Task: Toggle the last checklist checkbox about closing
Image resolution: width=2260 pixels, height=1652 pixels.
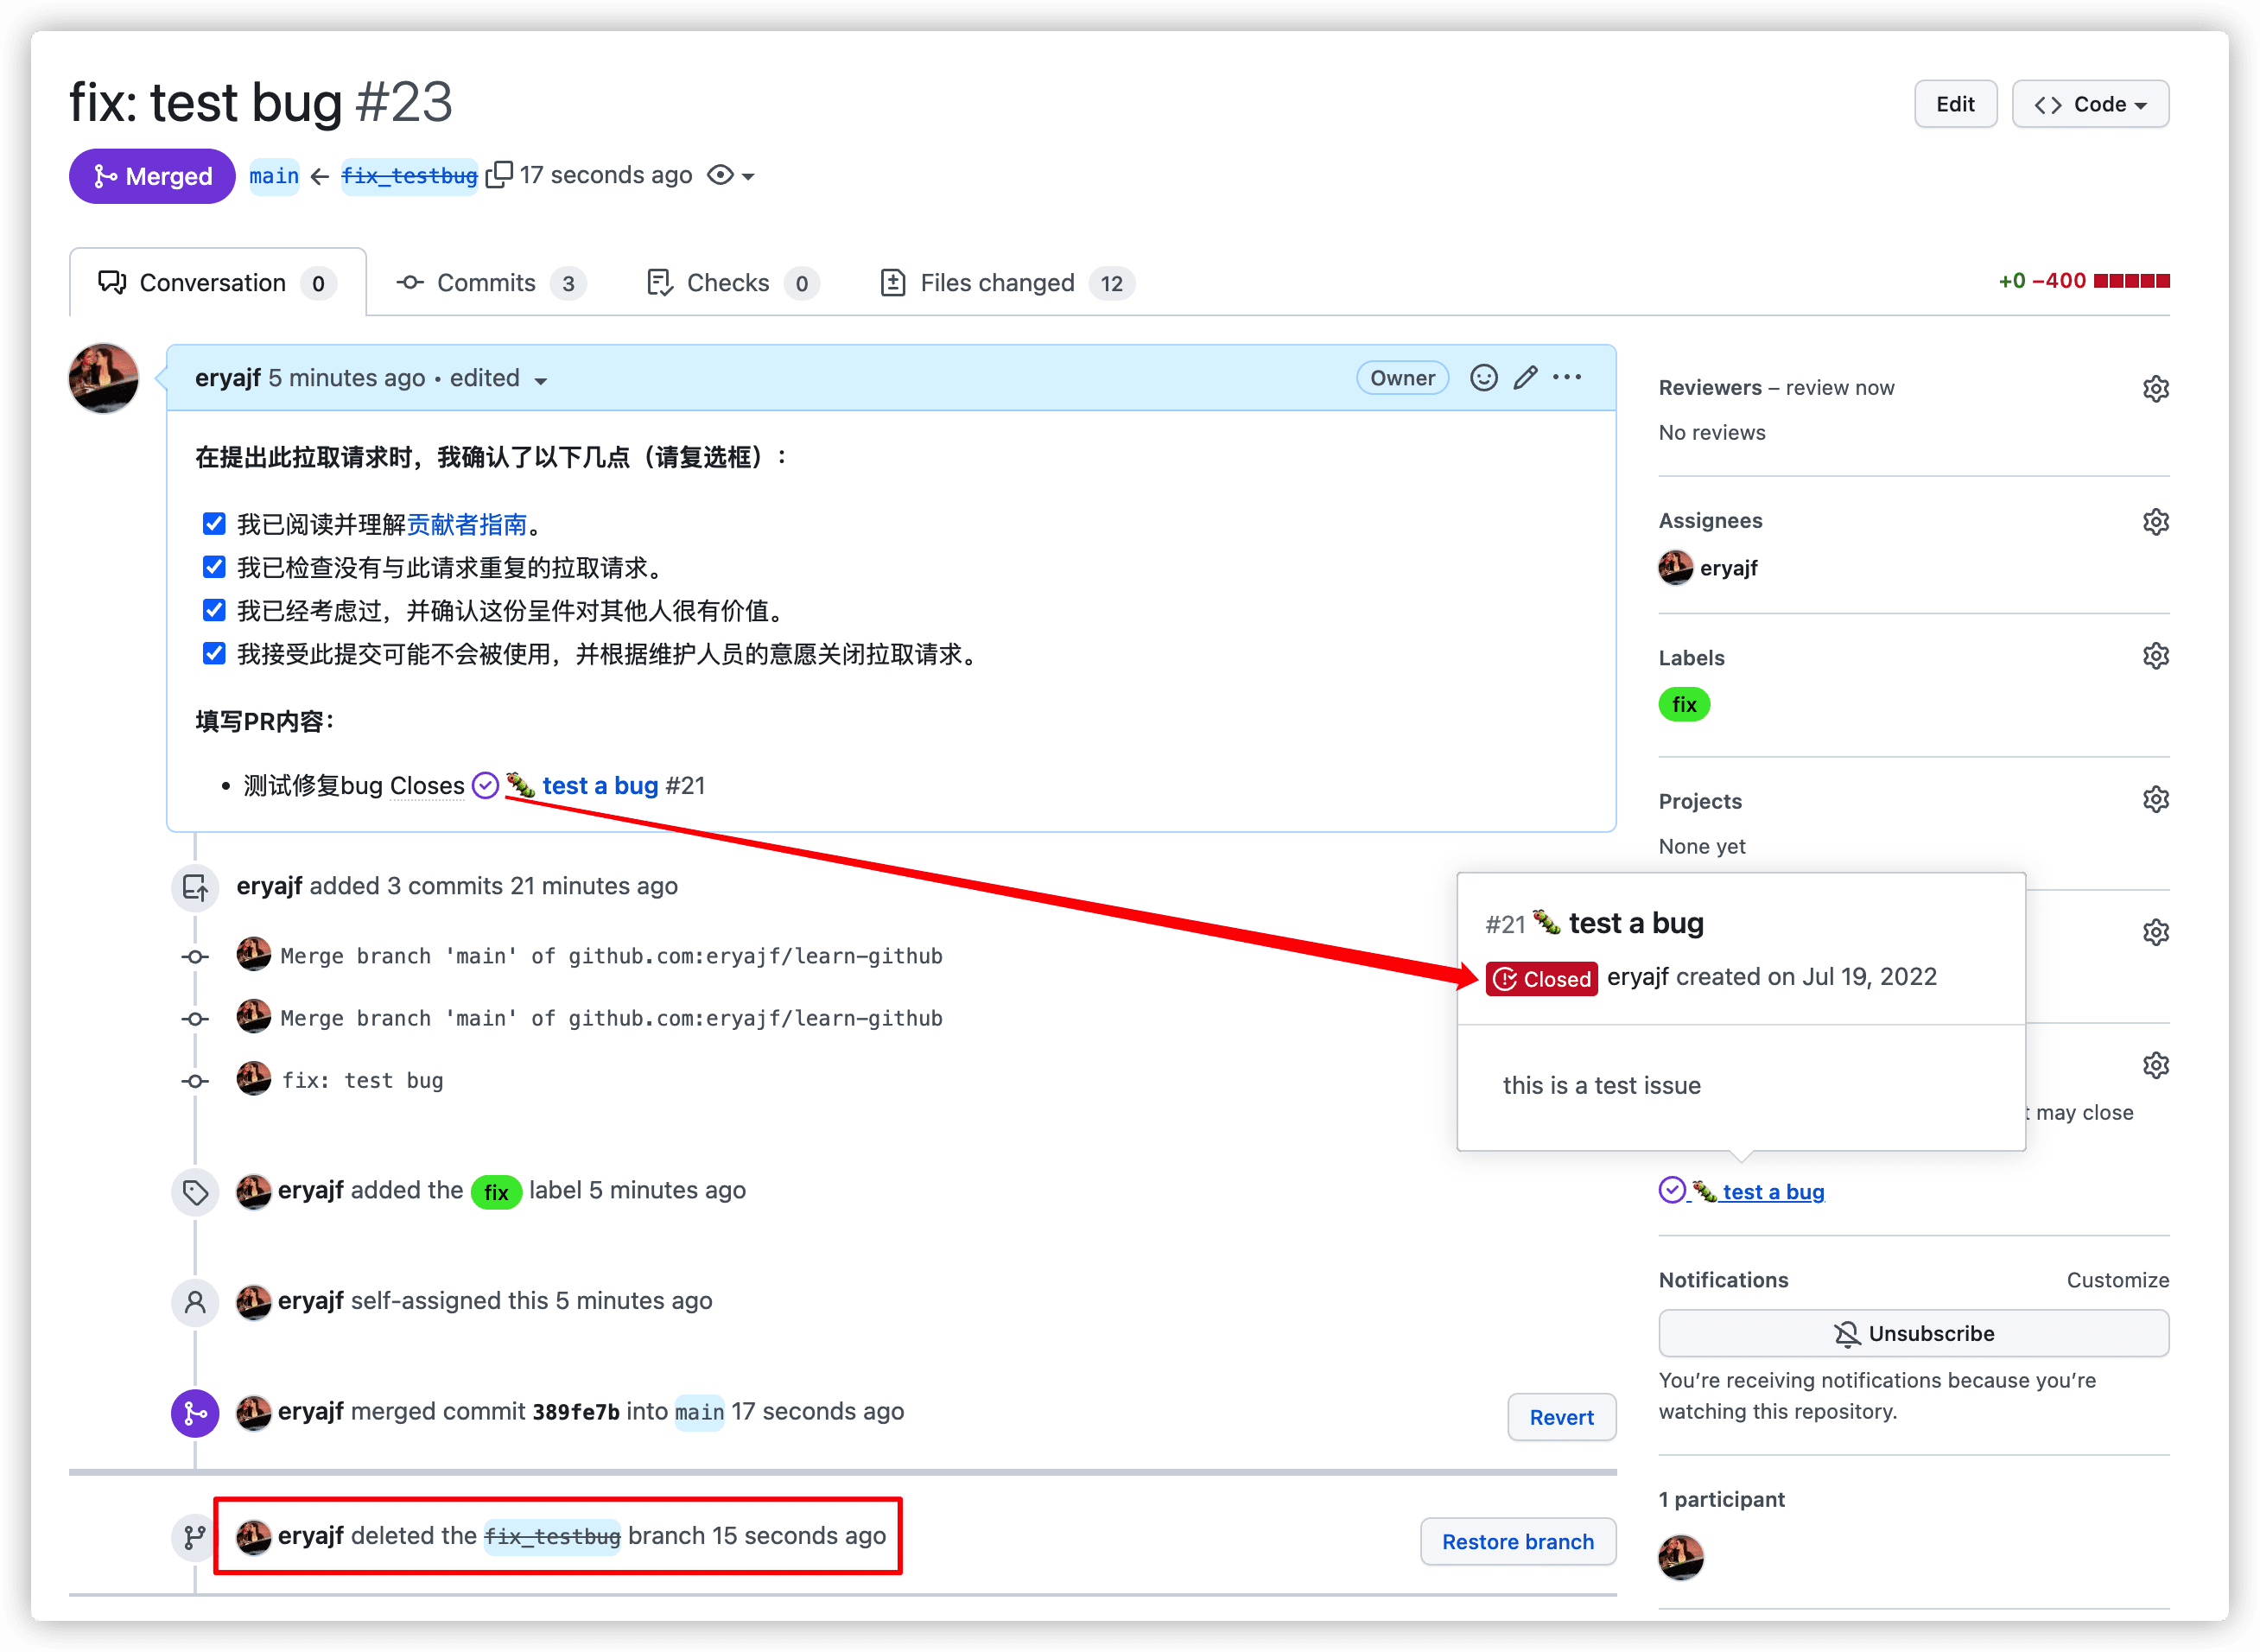Action: point(214,654)
